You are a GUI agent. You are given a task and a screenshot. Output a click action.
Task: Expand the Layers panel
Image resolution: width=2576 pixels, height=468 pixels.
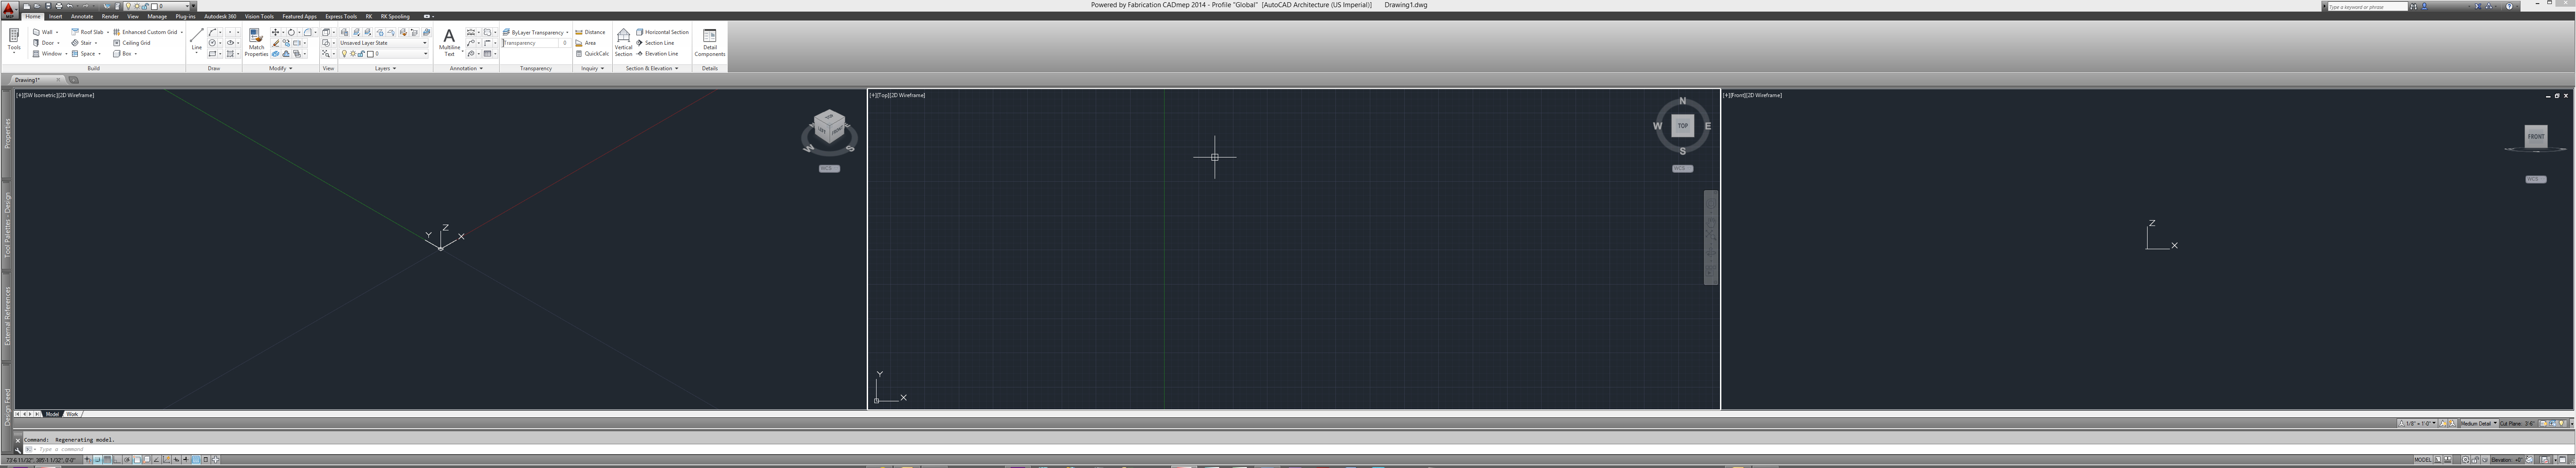tap(385, 68)
